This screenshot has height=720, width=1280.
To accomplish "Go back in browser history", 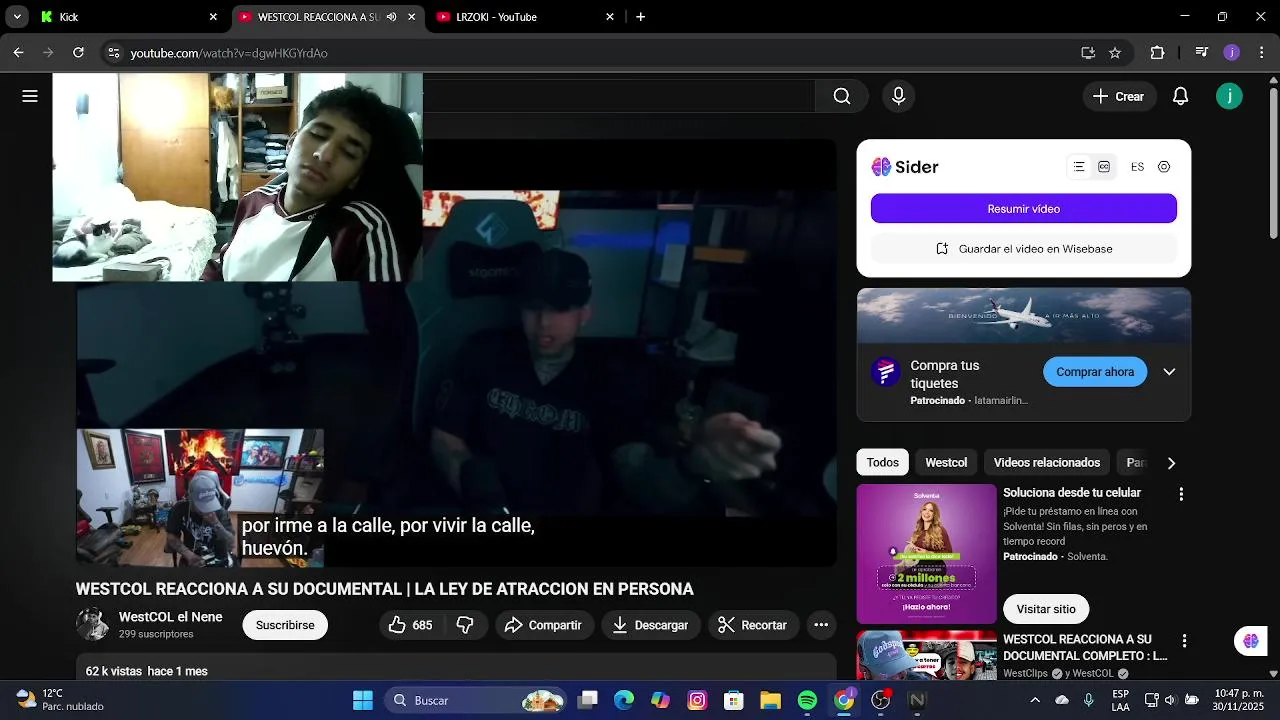I will 19,53.
